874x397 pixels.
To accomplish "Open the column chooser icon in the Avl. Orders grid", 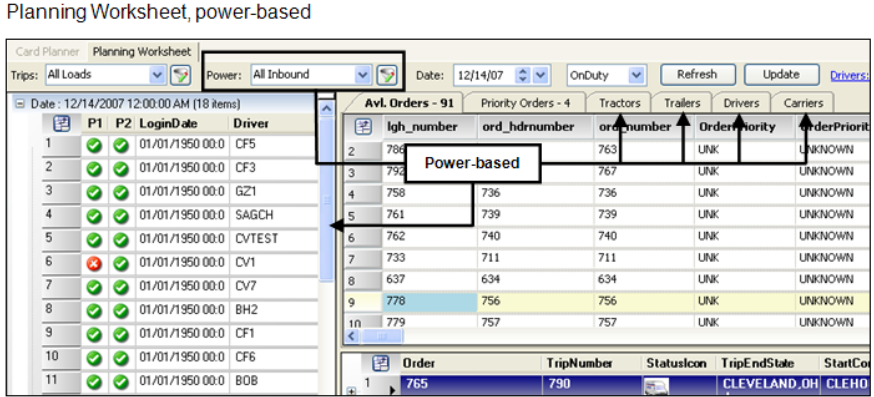I will pyautogui.click(x=363, y=127).
